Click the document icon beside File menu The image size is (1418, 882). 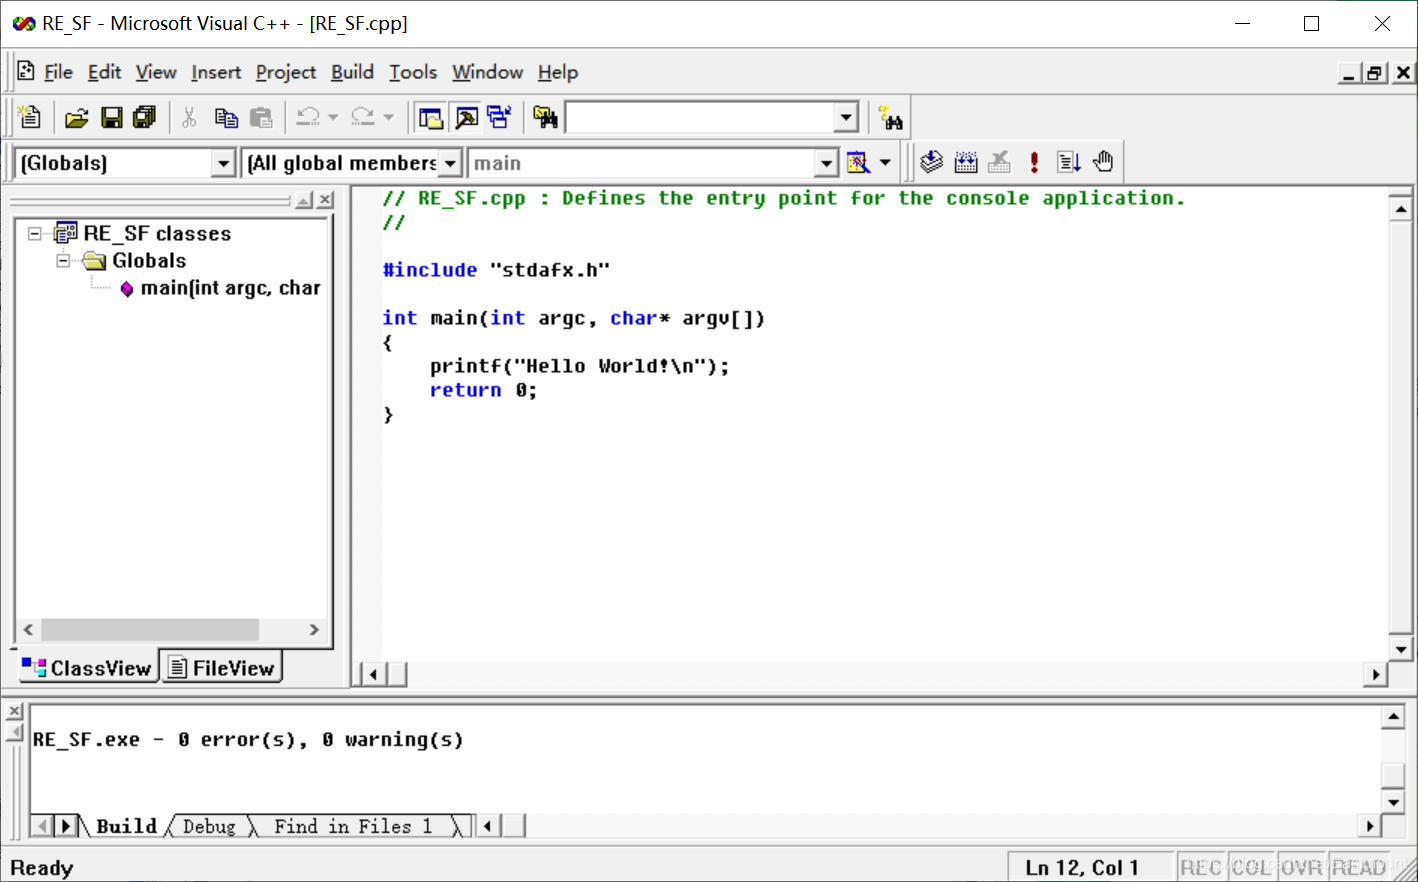coord(26,72)
